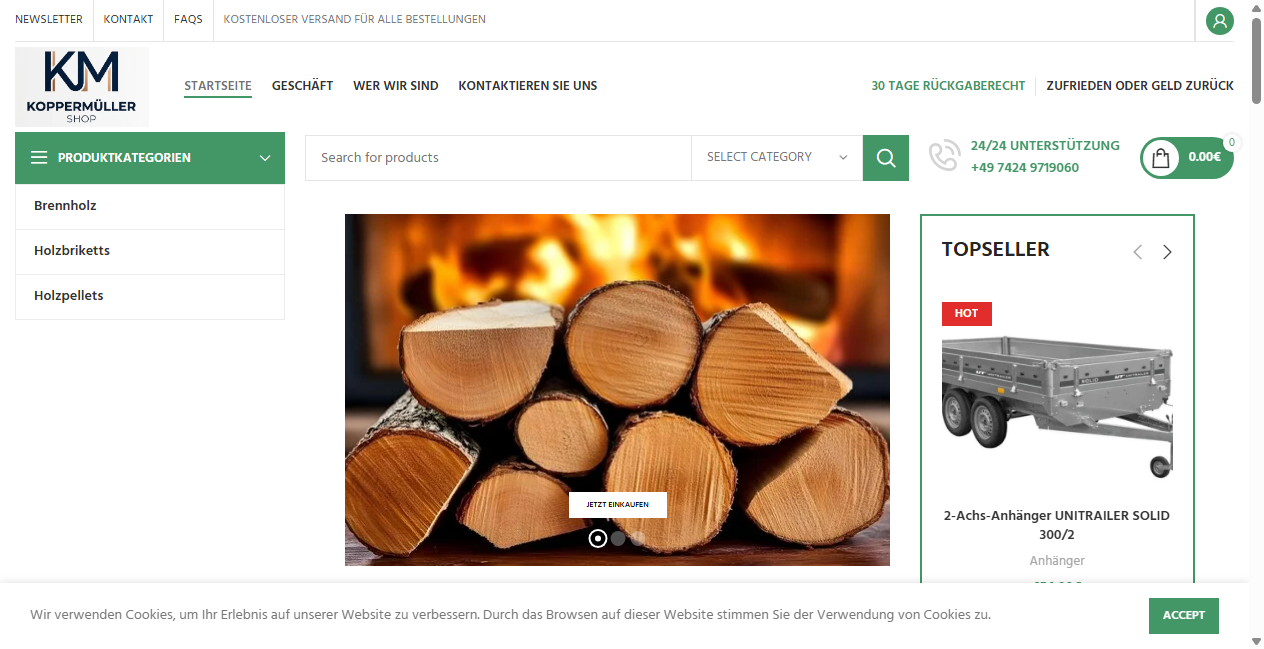
Task: Click the scrollbar down arrow
Action: pos(1256,641)
